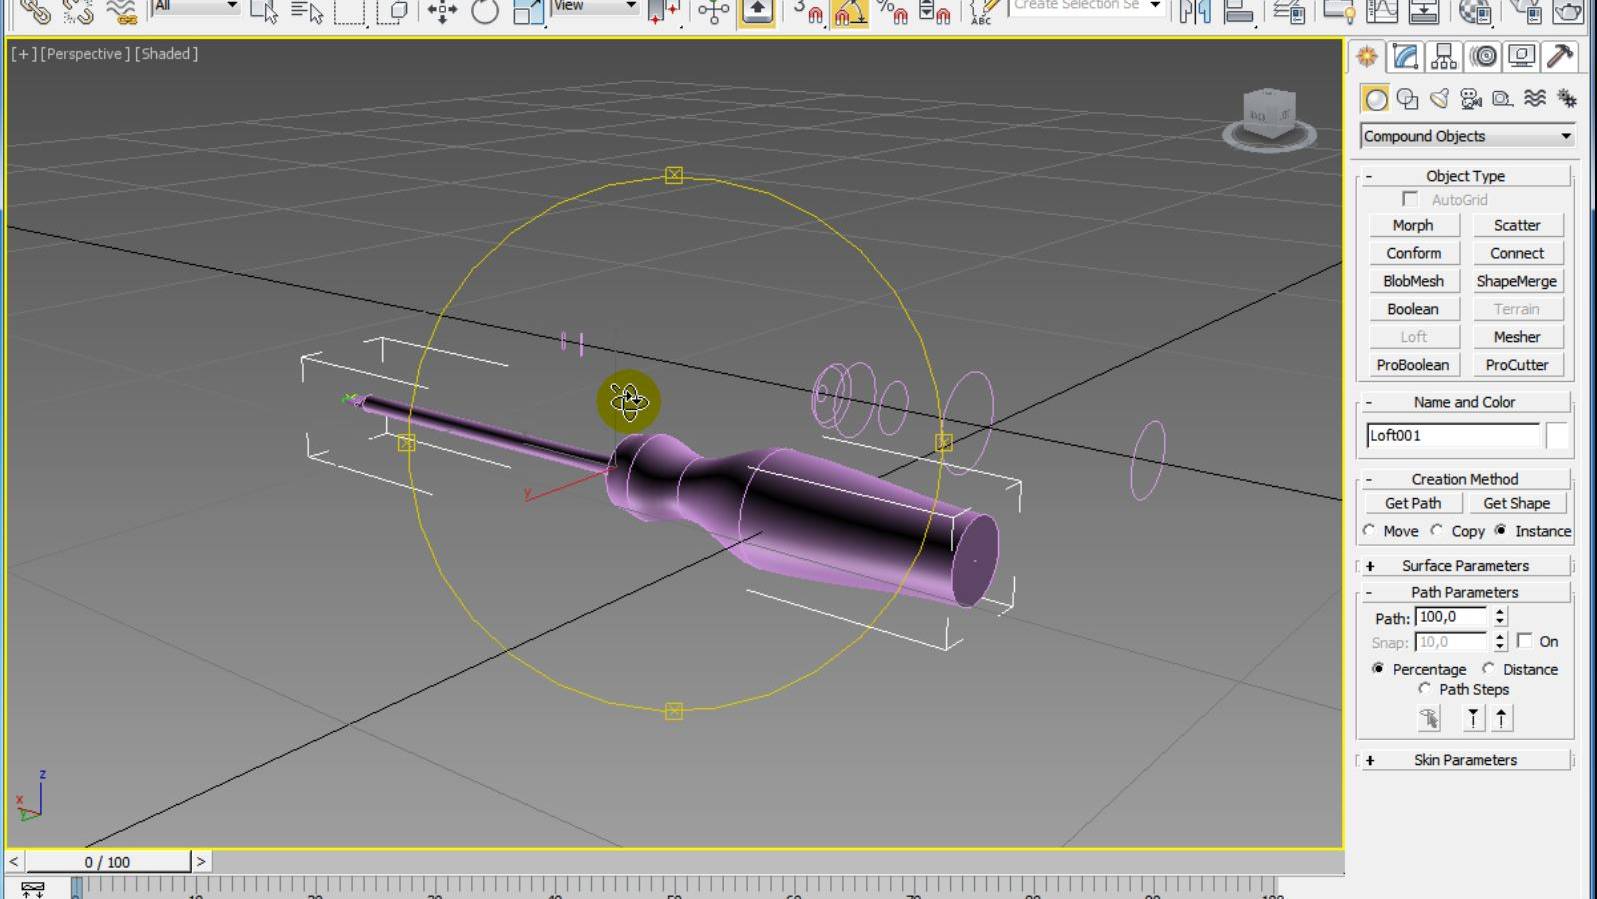1597x899 pixels.
Task: Select the Shapes category icon
Action: pyautogui.click(x=1407, y=98)
